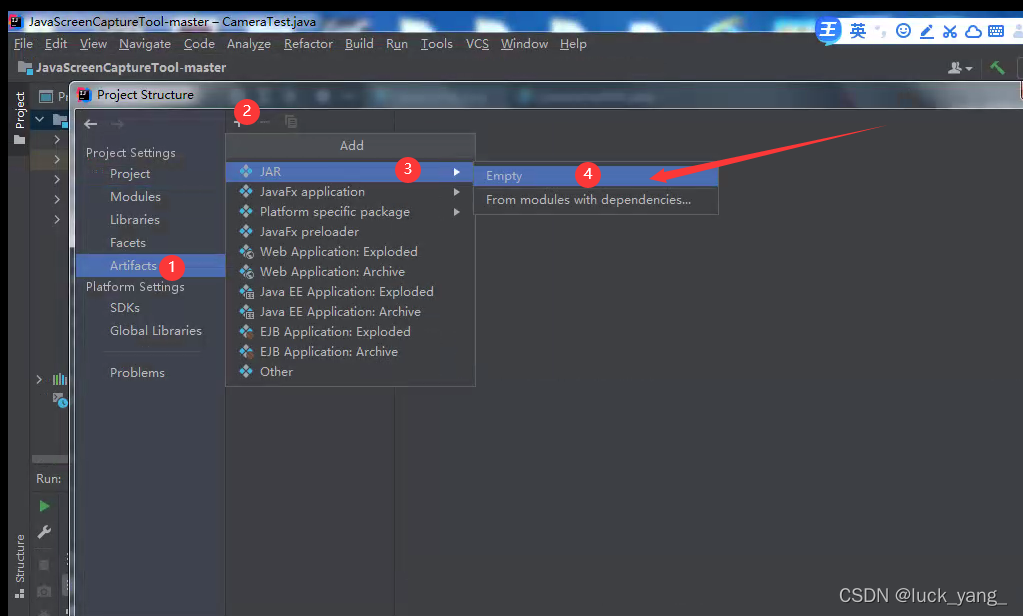Select Empty in the JAR submenu
Viewport: 1023px width, 616px height.
[596, 176]
